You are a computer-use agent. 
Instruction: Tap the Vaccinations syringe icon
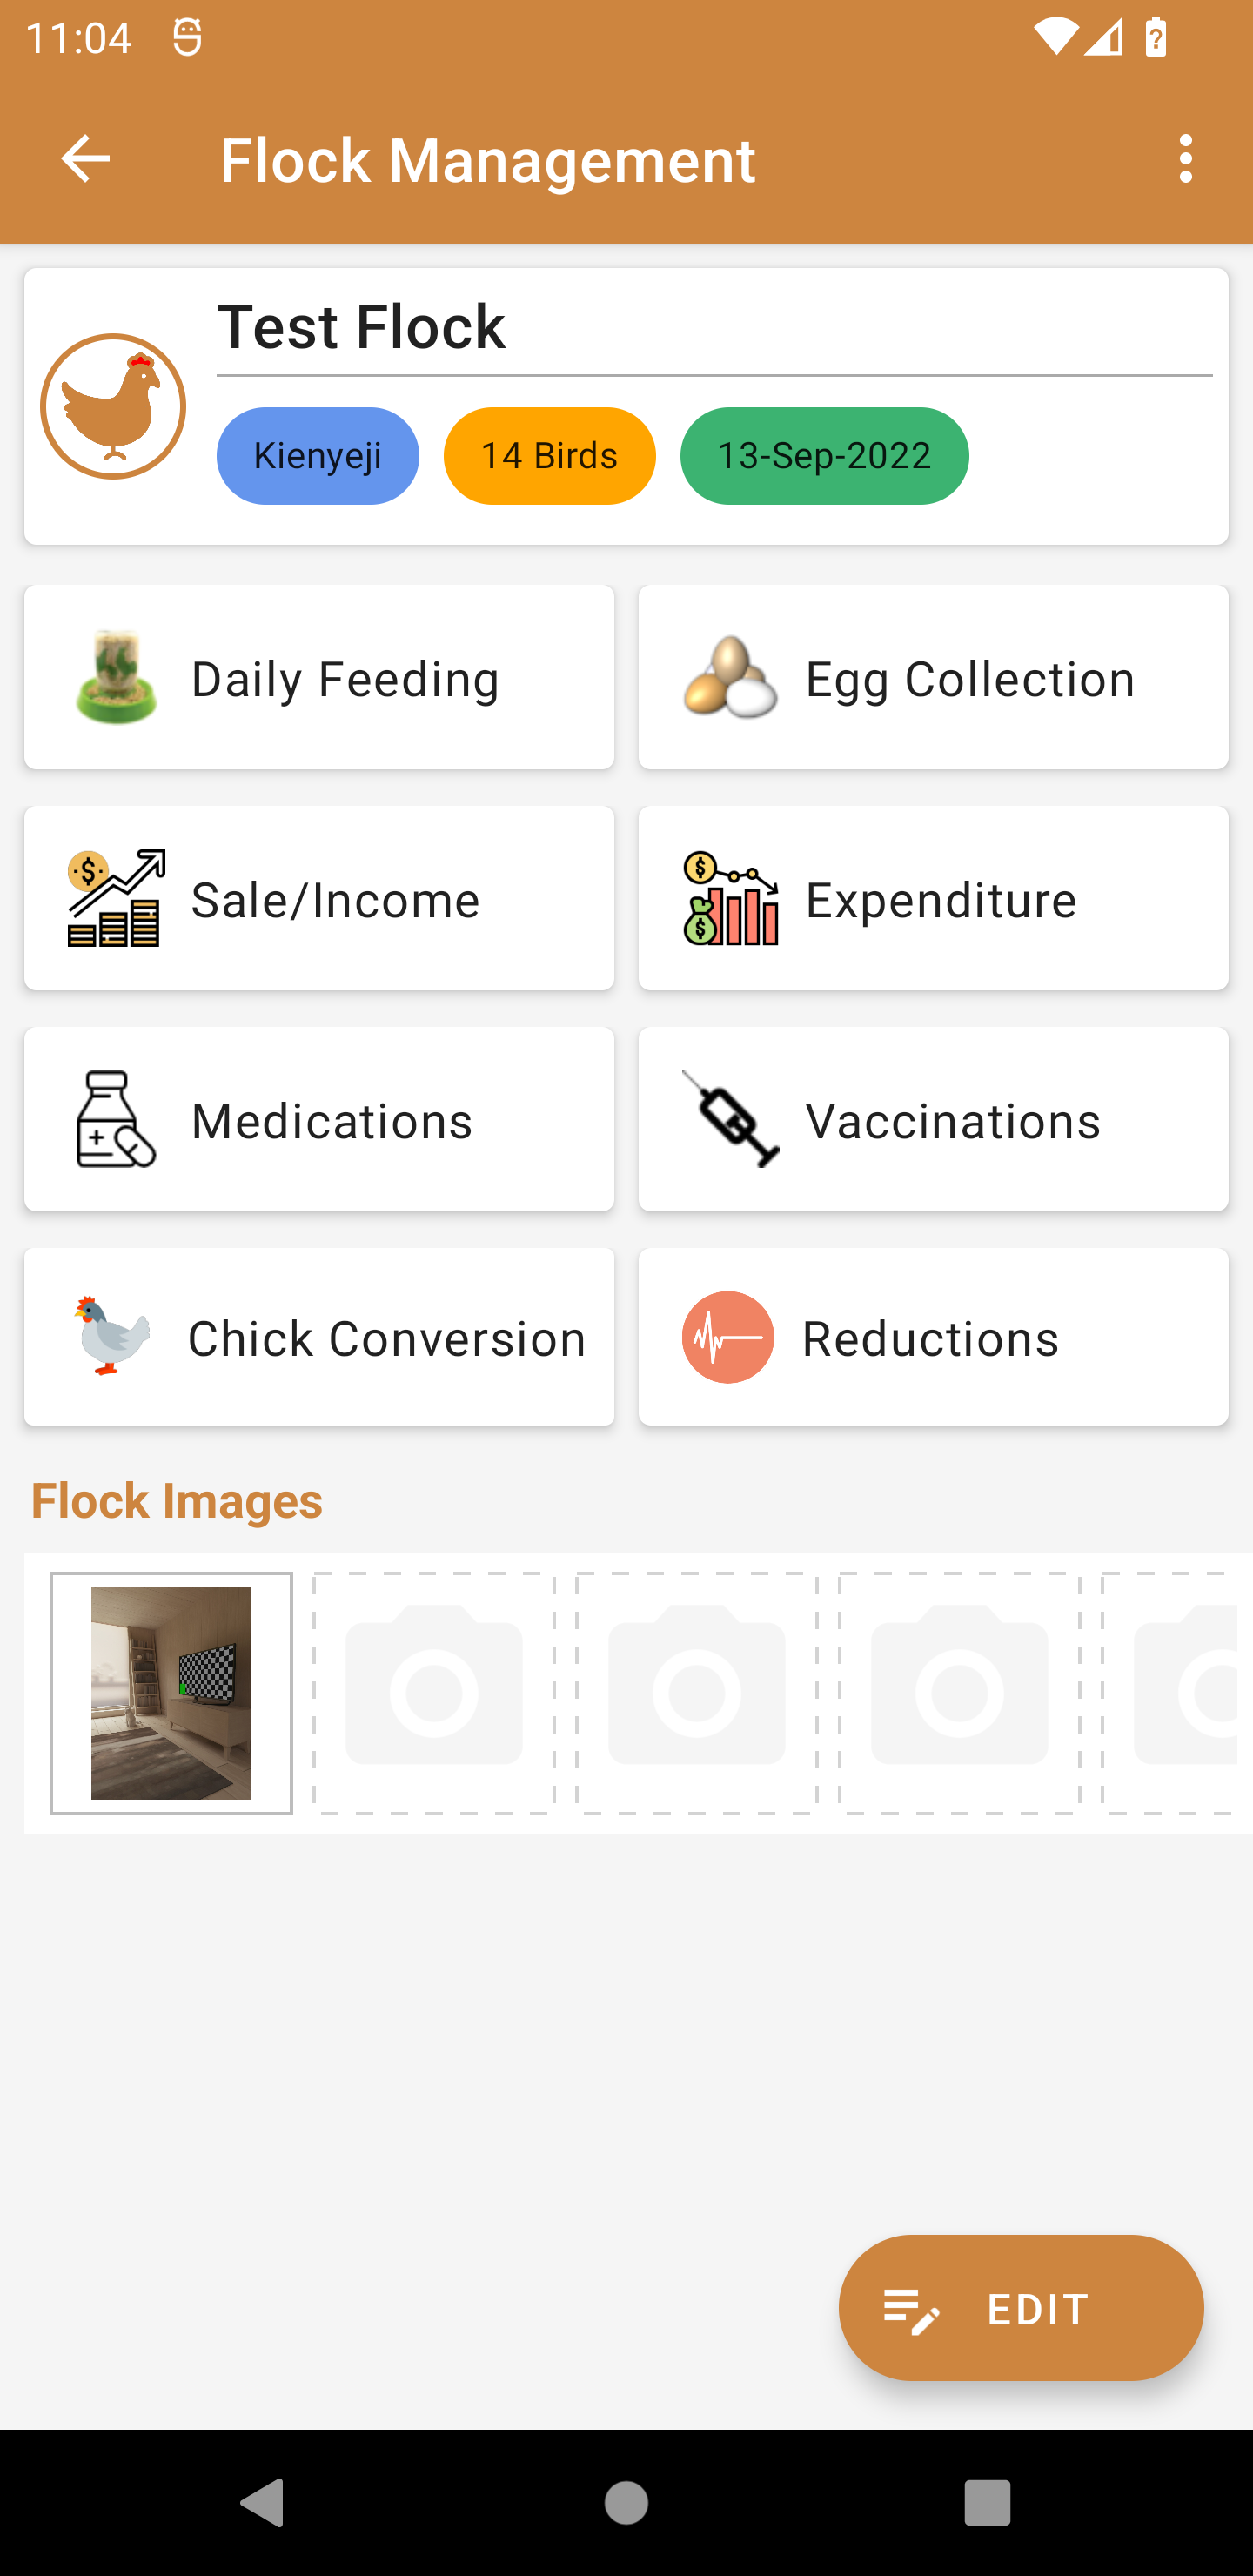(730, 1119)
